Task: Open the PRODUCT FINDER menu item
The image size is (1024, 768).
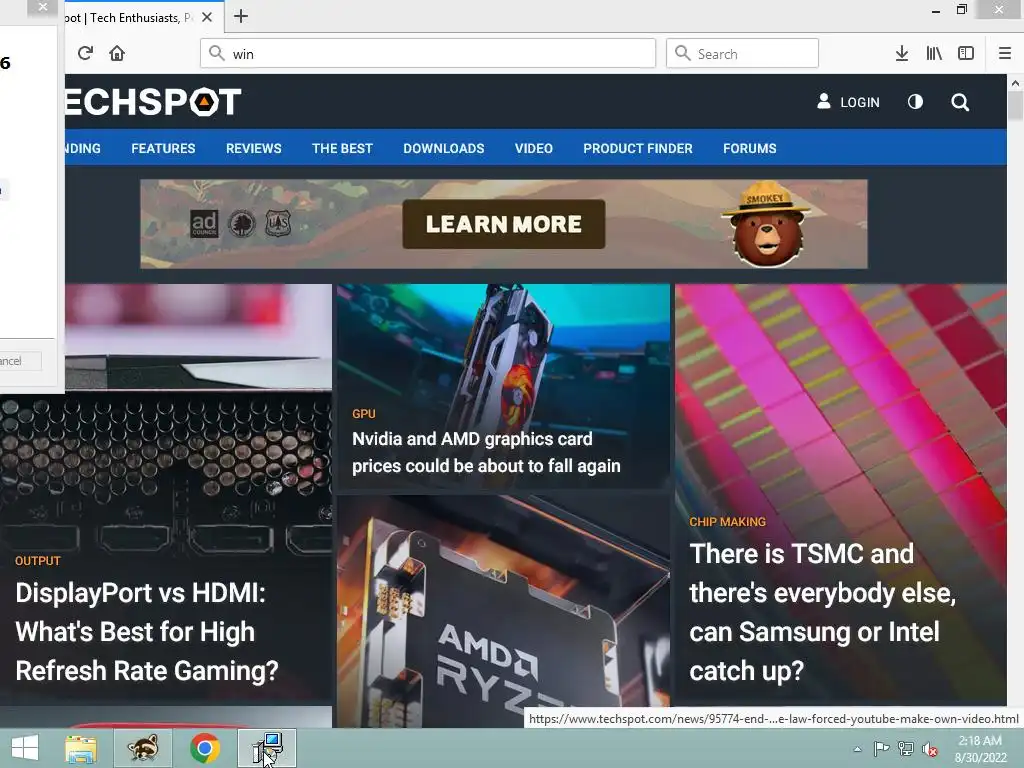Action: (637, 148)
